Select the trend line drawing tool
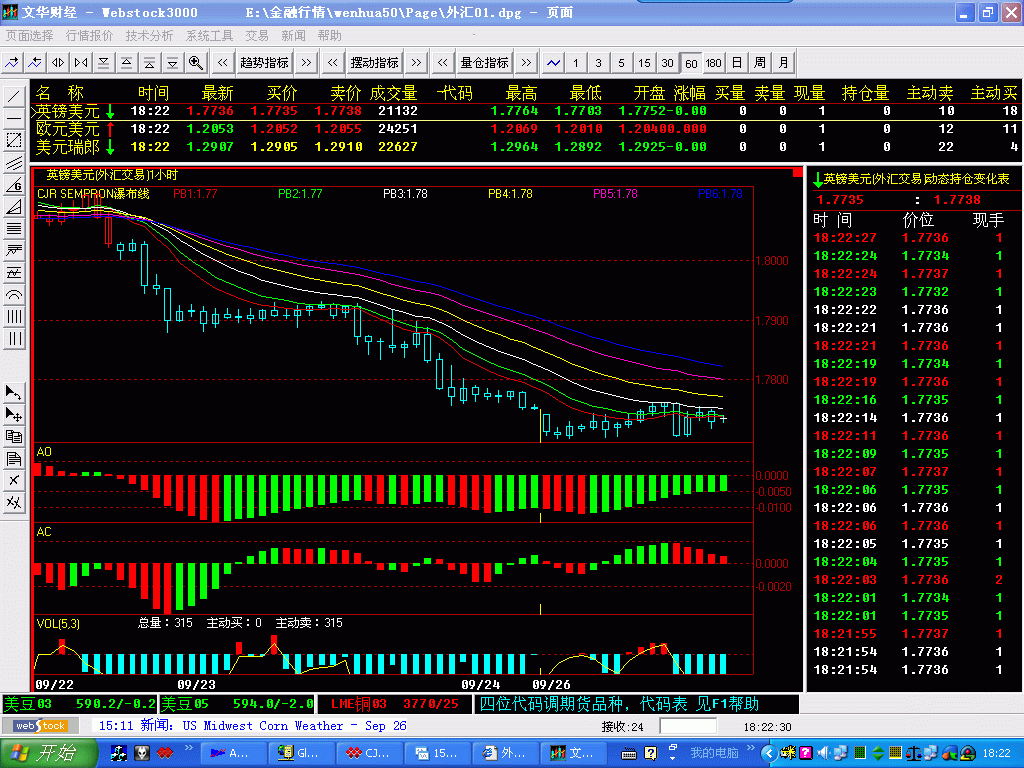The width and height of the screenshot is (1024, 768). (x=14, y=97)
